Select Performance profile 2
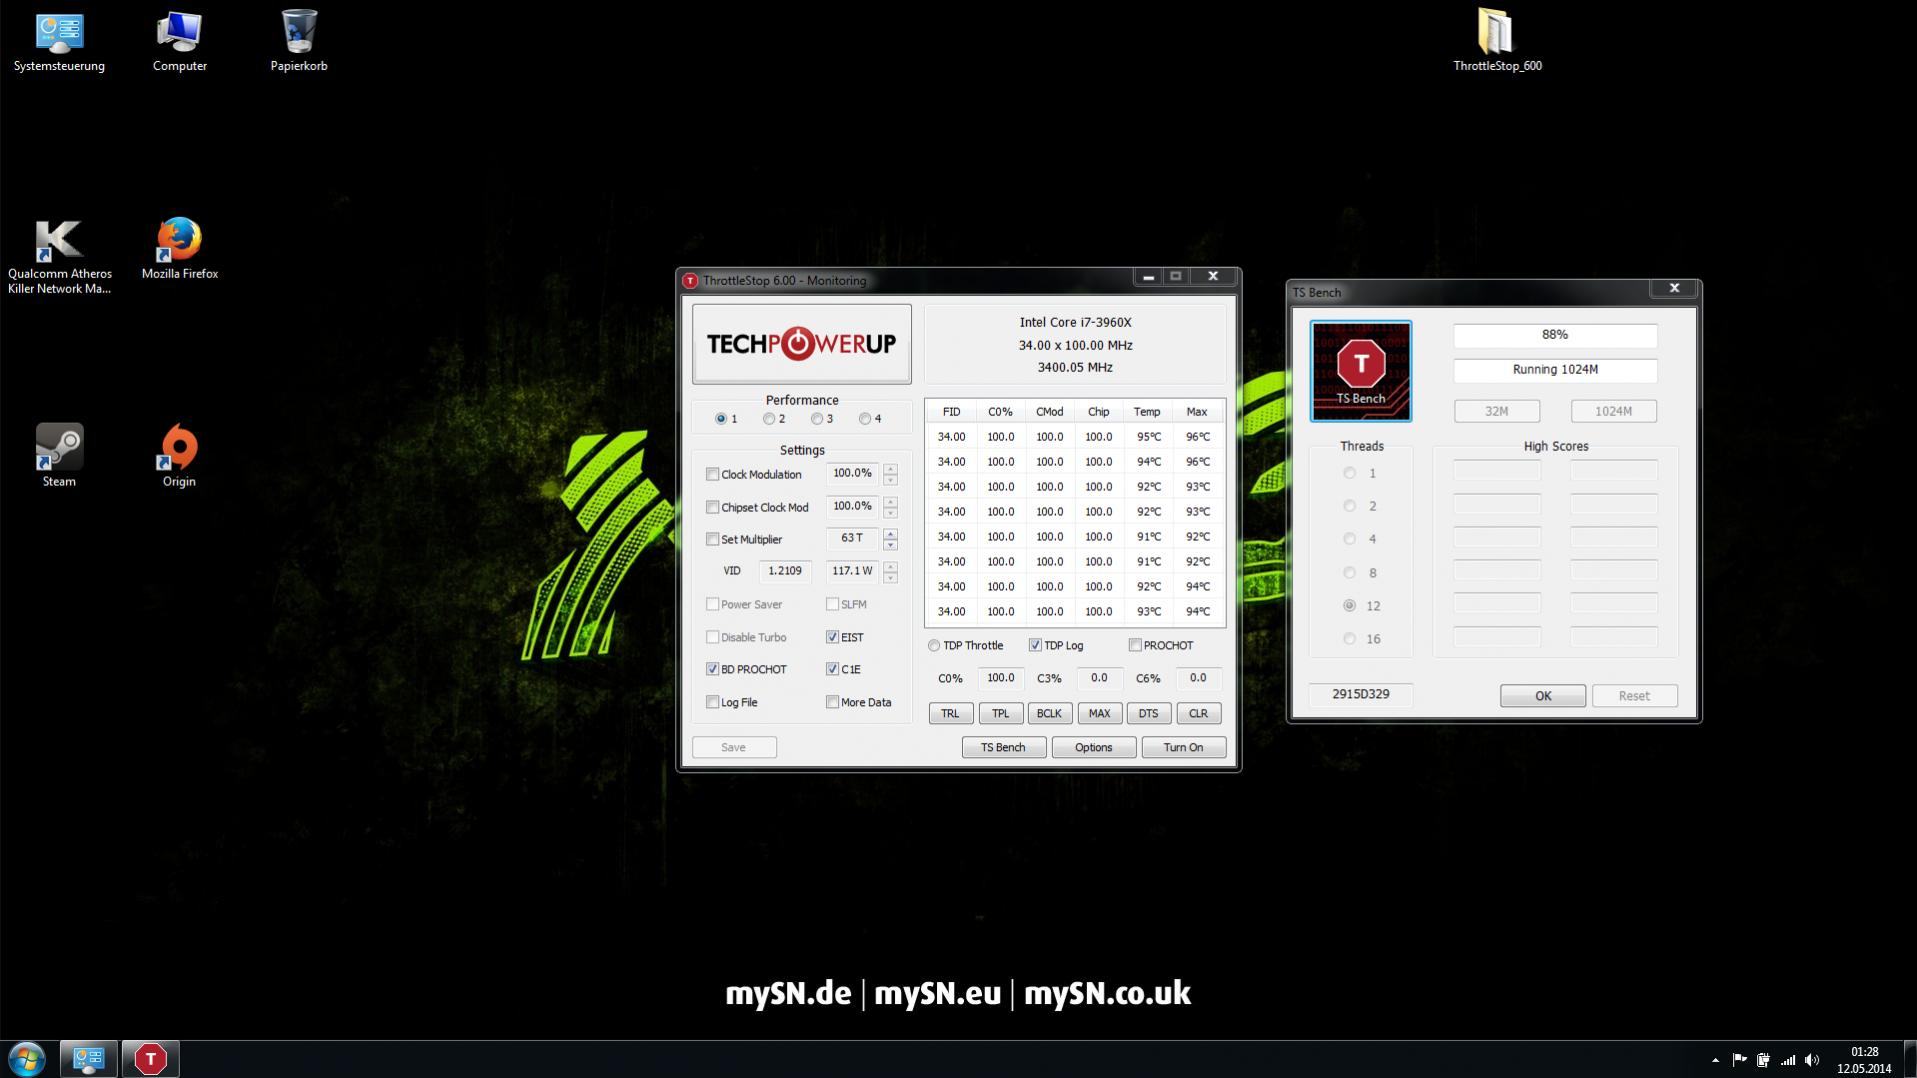The height and width of the screenshot is (1078, 1917). [769, 419]
